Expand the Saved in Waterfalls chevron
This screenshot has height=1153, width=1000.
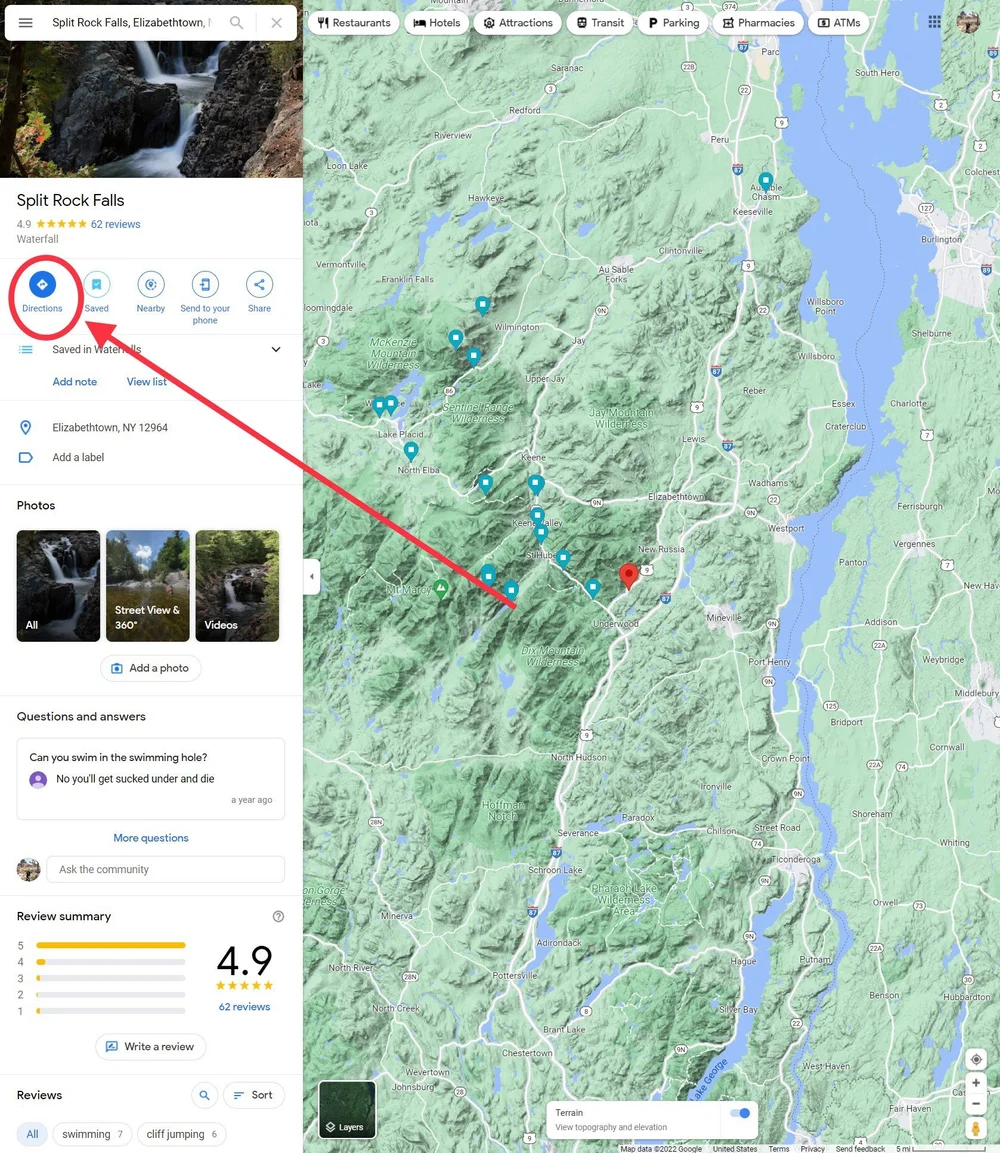pos(276,349)
